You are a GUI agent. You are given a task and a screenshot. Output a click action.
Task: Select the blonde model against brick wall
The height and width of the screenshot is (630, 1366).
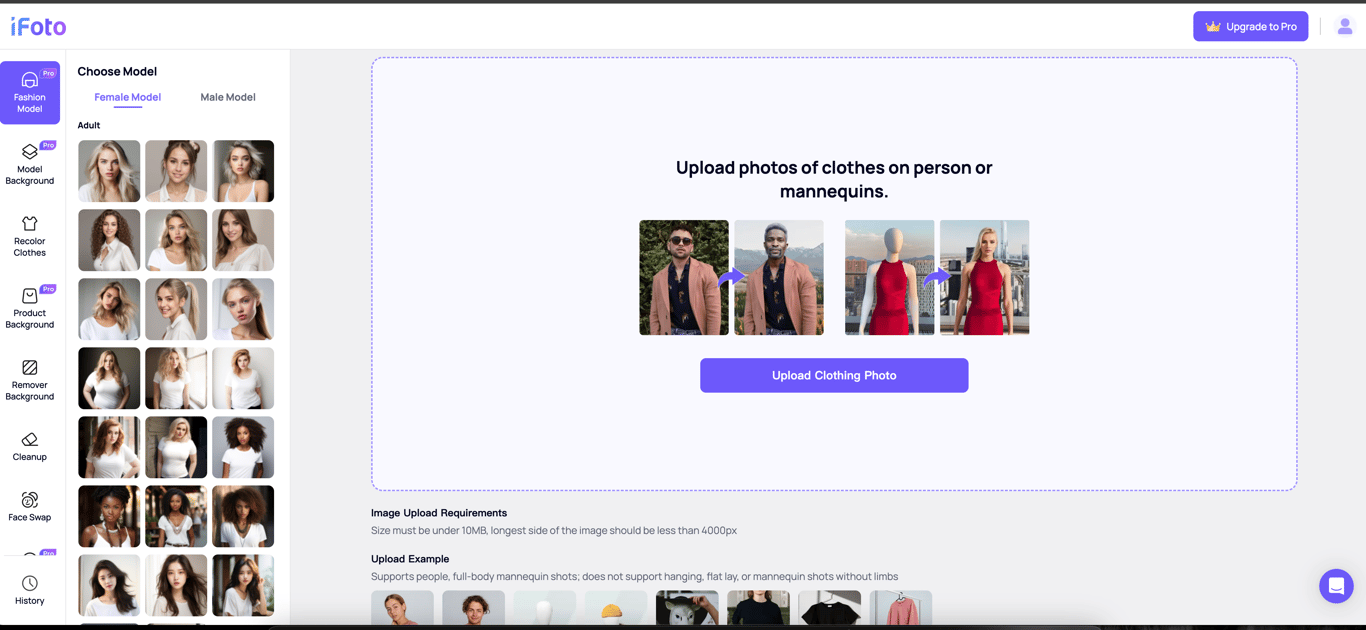click(x=176, y=447)
